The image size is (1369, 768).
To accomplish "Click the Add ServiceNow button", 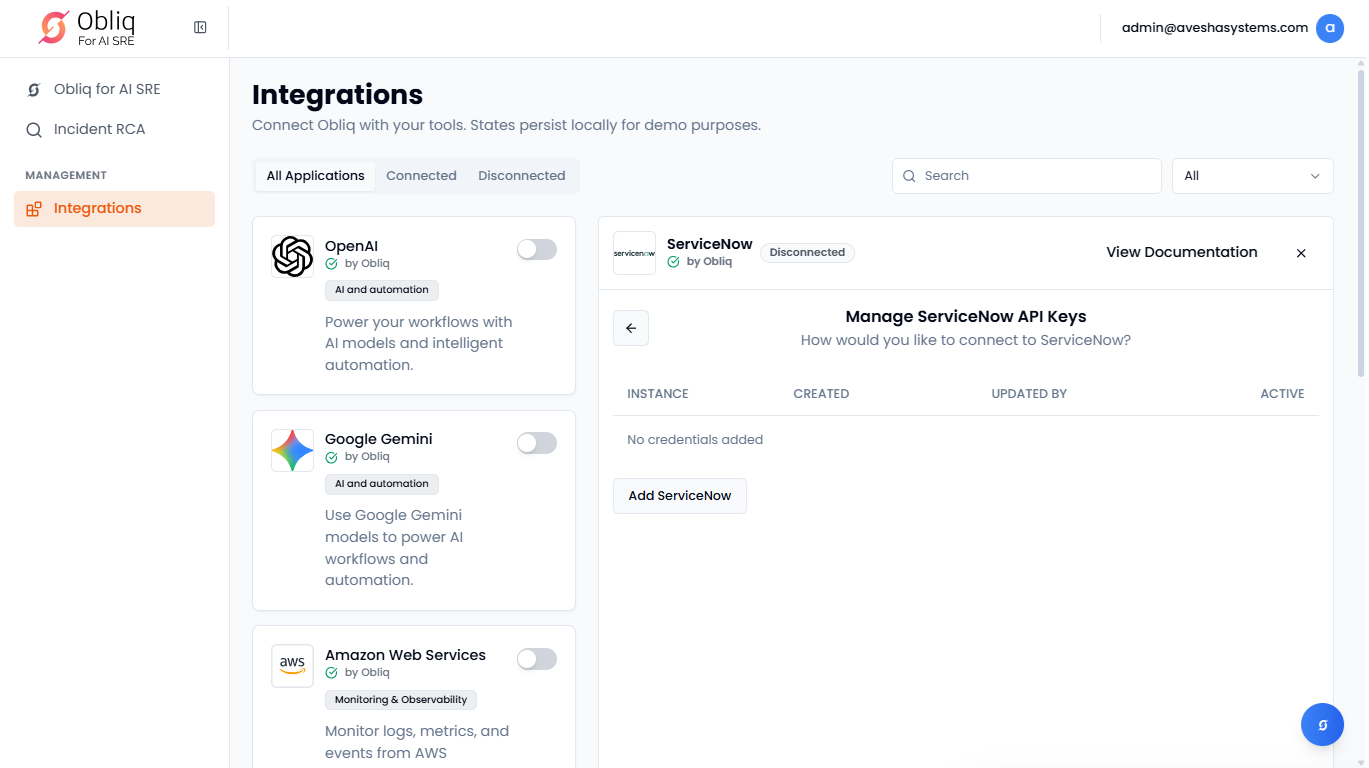I will [x=680, y=496].
